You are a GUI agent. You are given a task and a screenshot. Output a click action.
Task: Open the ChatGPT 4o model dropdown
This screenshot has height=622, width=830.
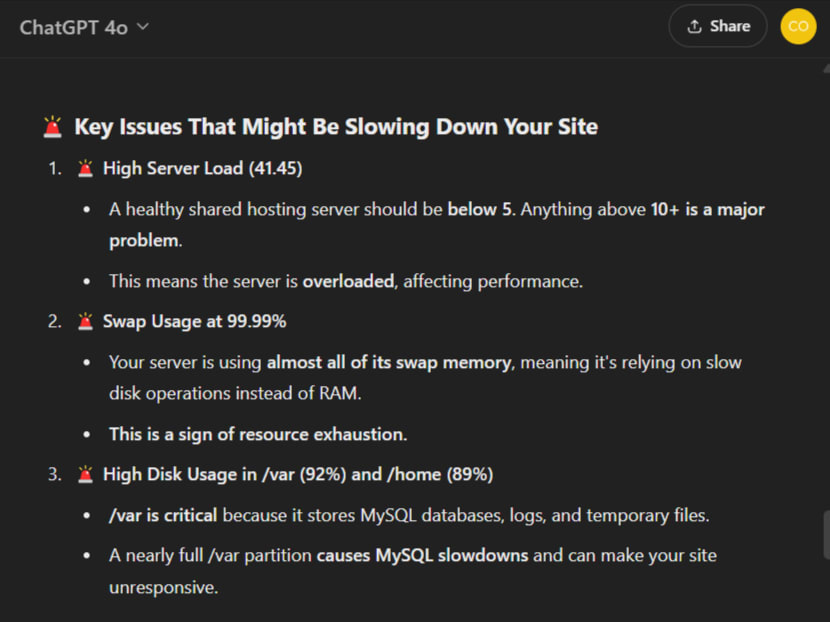click(84, 27)
